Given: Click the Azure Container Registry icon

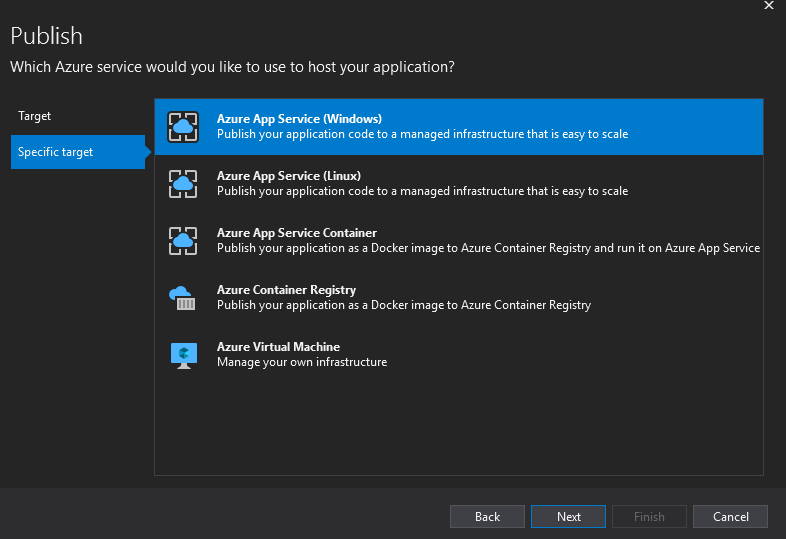Looking at the screenshot, I should coord(183,297).
